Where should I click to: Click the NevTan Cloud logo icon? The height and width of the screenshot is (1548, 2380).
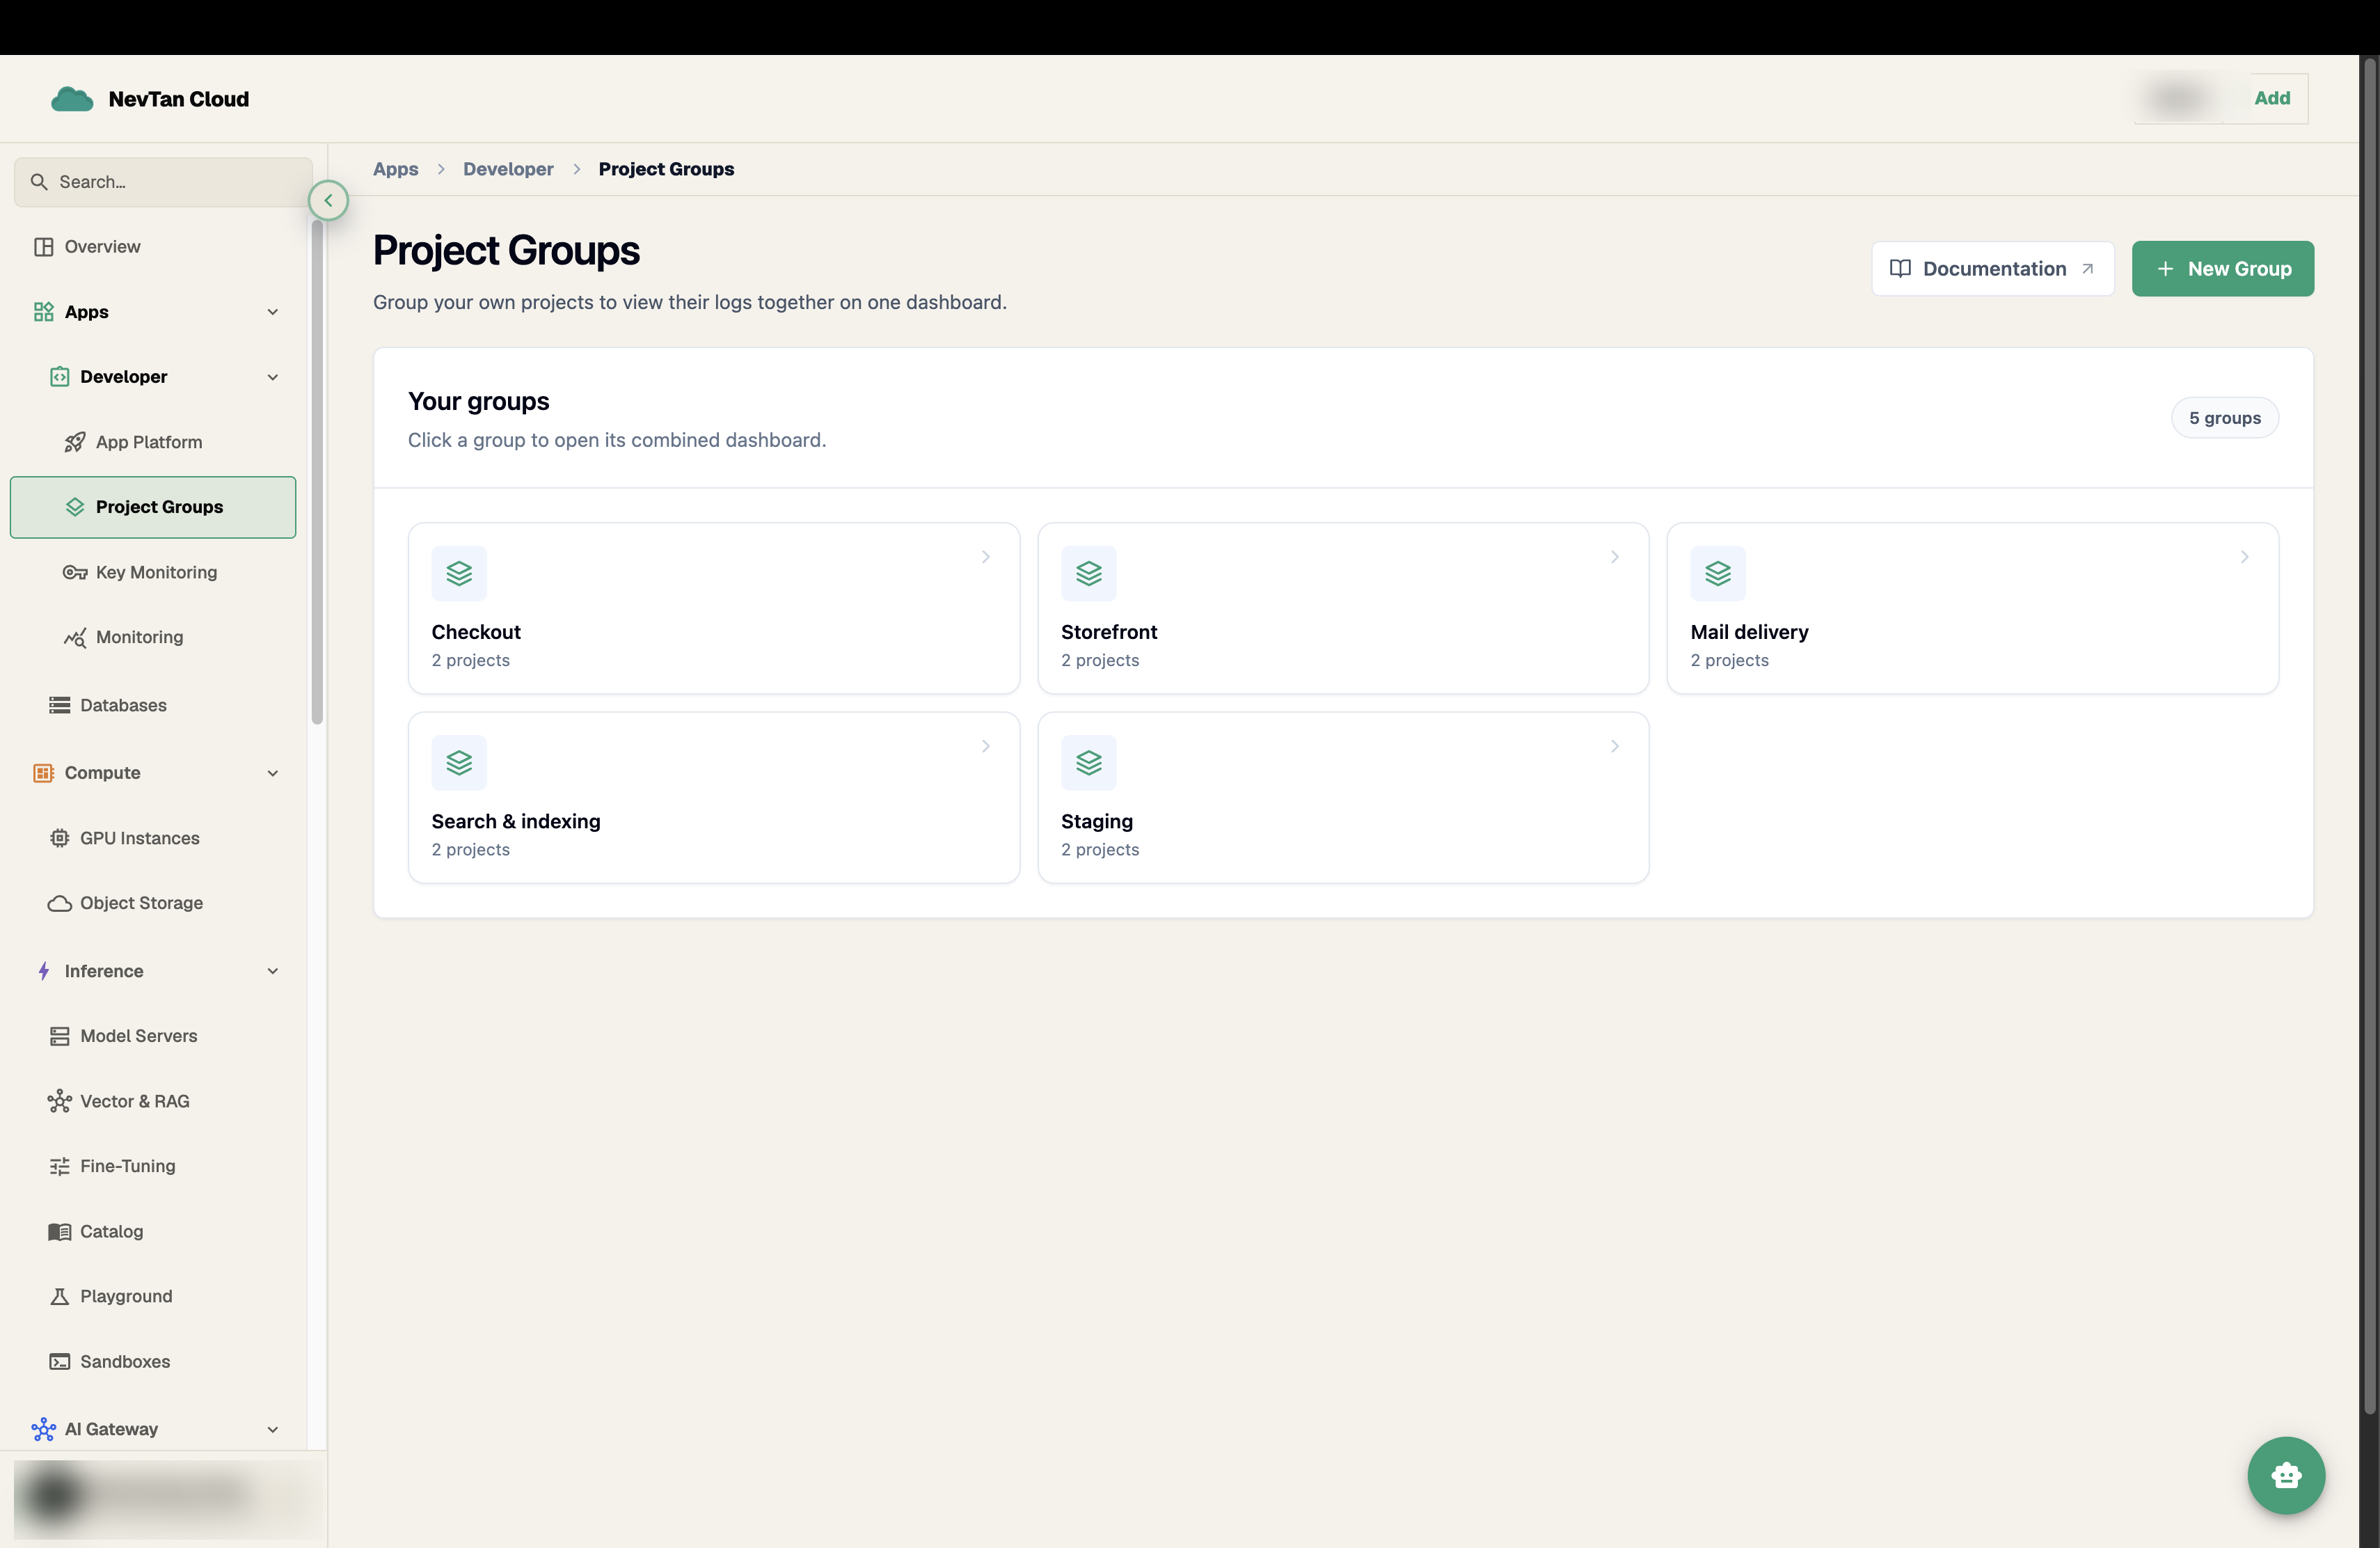(x=72, y=99)
